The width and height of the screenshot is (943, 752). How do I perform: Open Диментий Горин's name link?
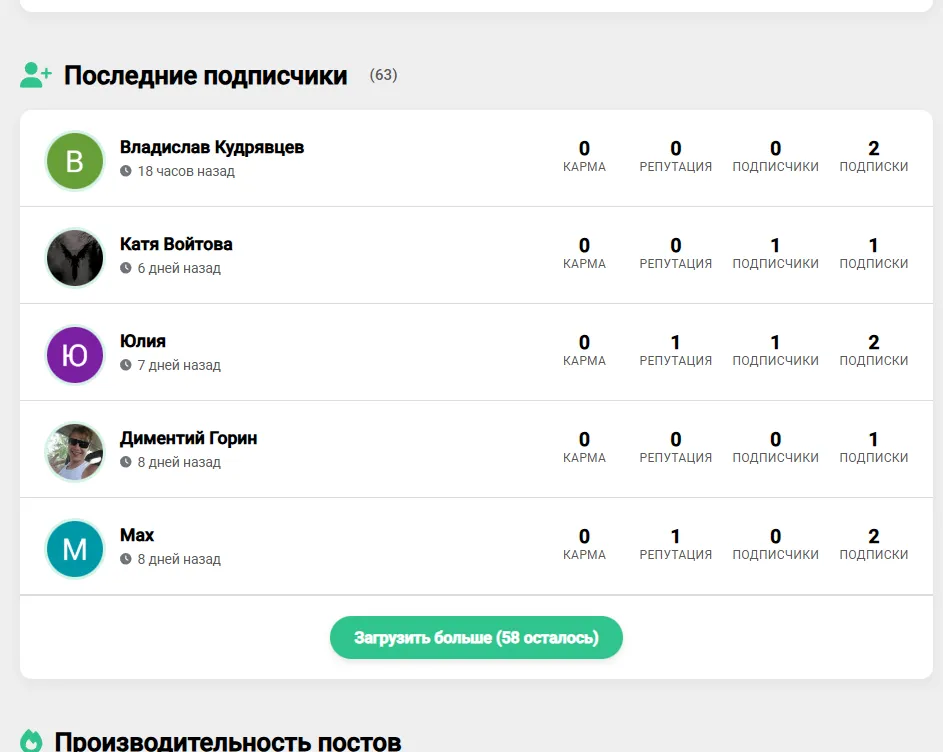tap(189, 438)
